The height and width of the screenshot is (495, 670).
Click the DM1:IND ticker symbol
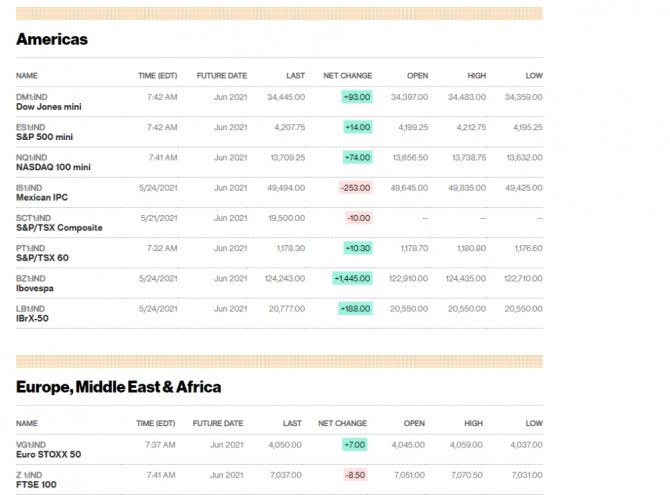(x=32, y=96)
